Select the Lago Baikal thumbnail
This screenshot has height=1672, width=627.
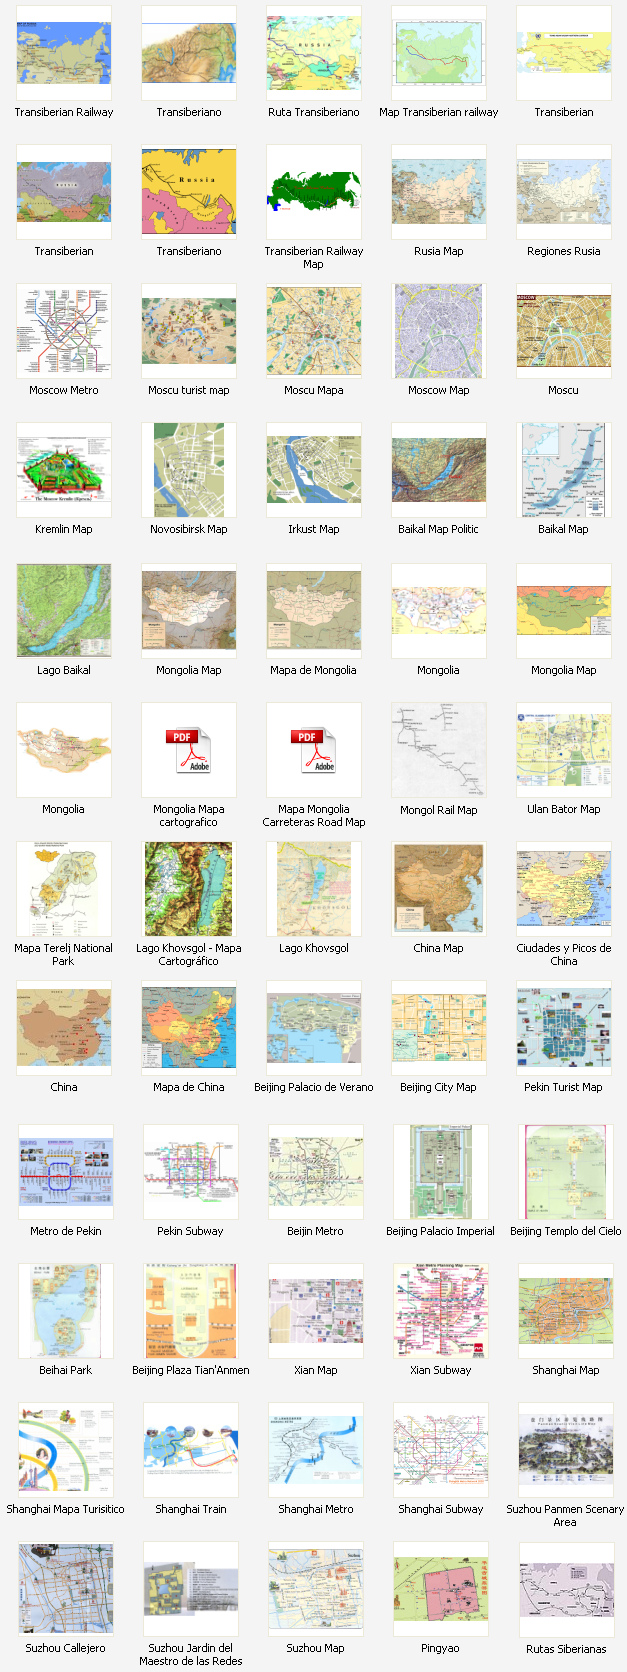[x=64, y=611]
